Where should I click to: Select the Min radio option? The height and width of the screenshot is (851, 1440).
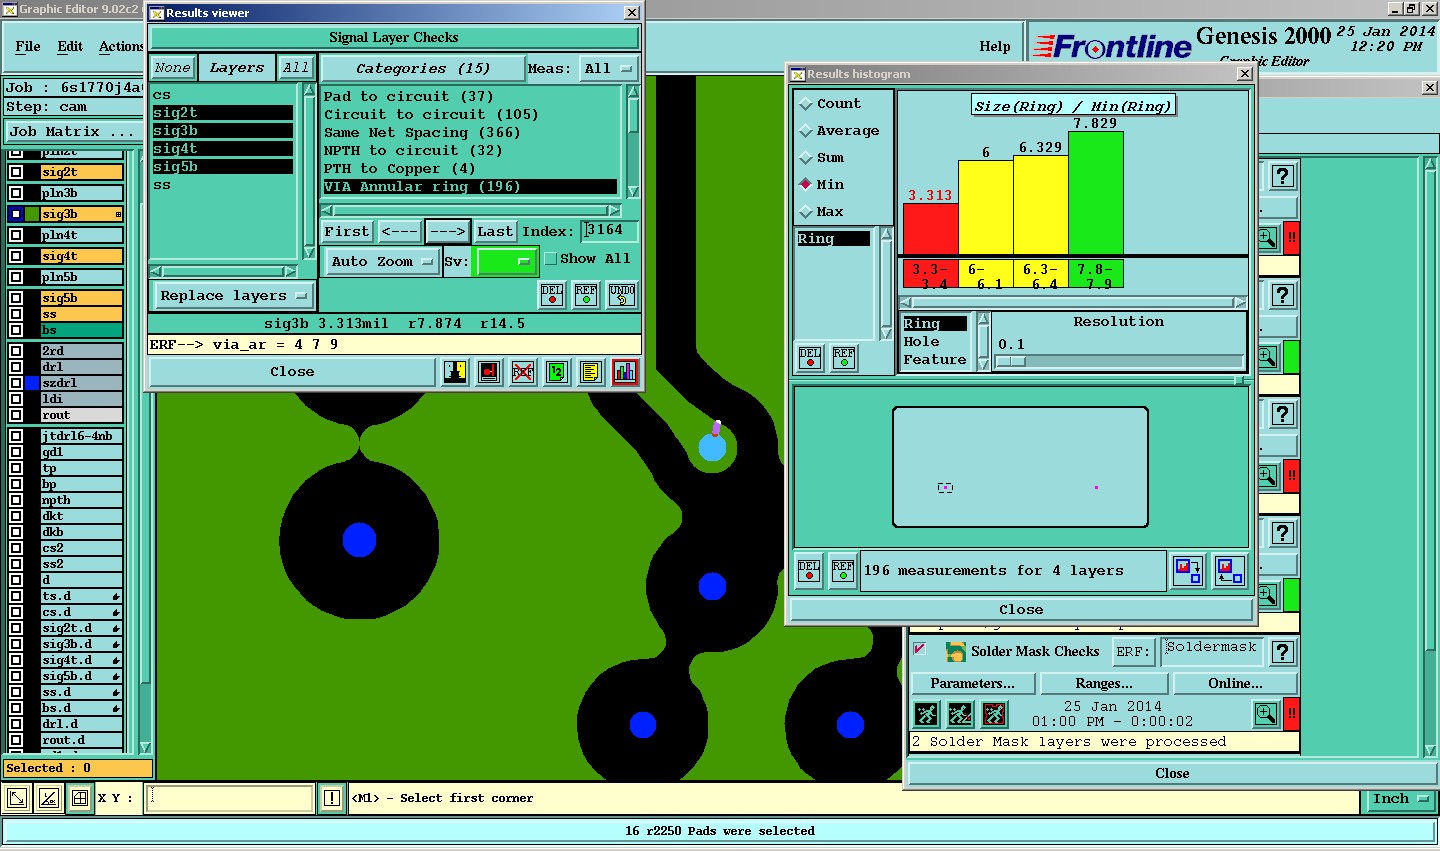click(x=806, y=185)
